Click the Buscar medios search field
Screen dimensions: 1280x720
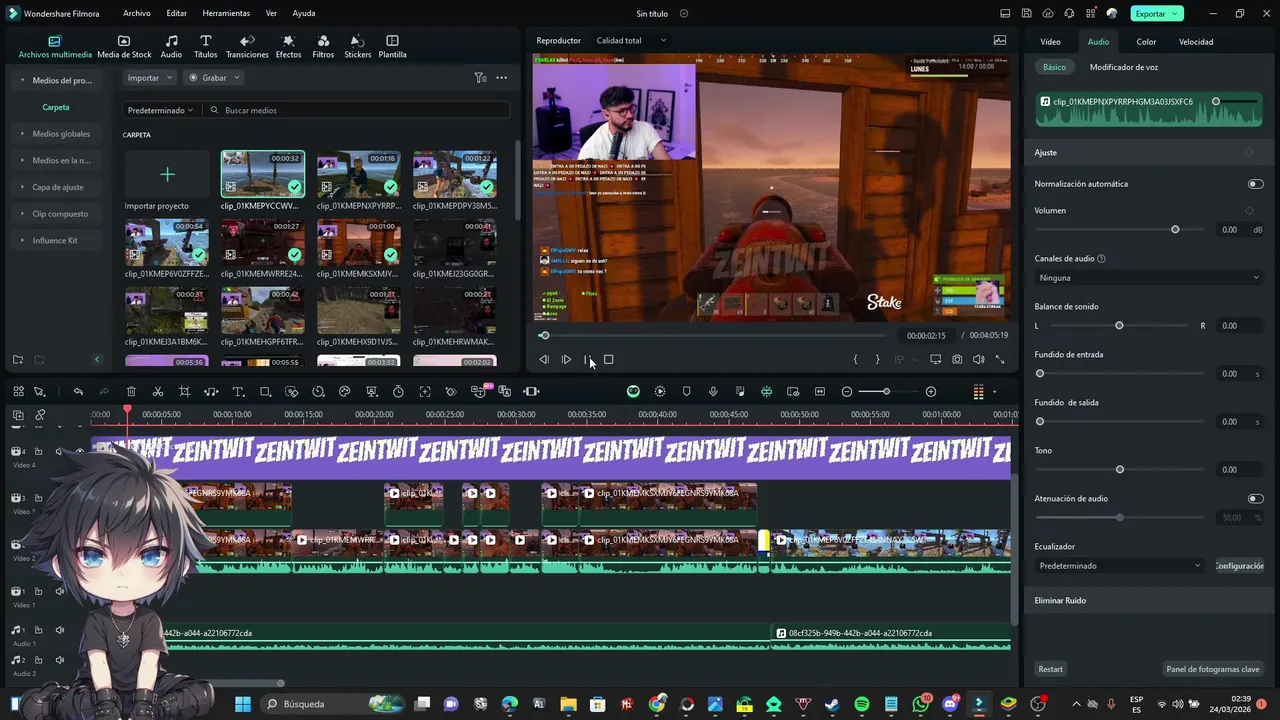357,110
